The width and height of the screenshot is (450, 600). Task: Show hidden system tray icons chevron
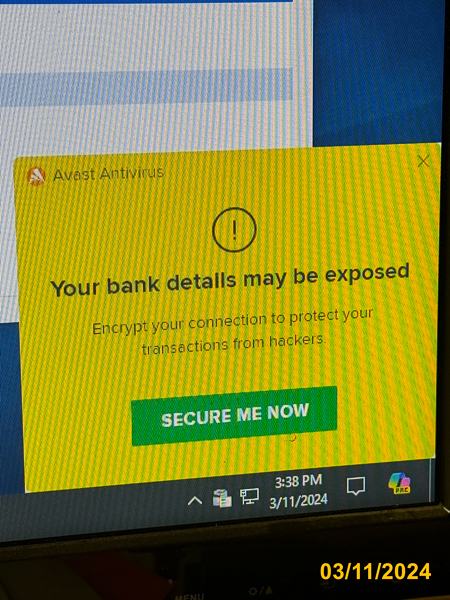[195, 501]
